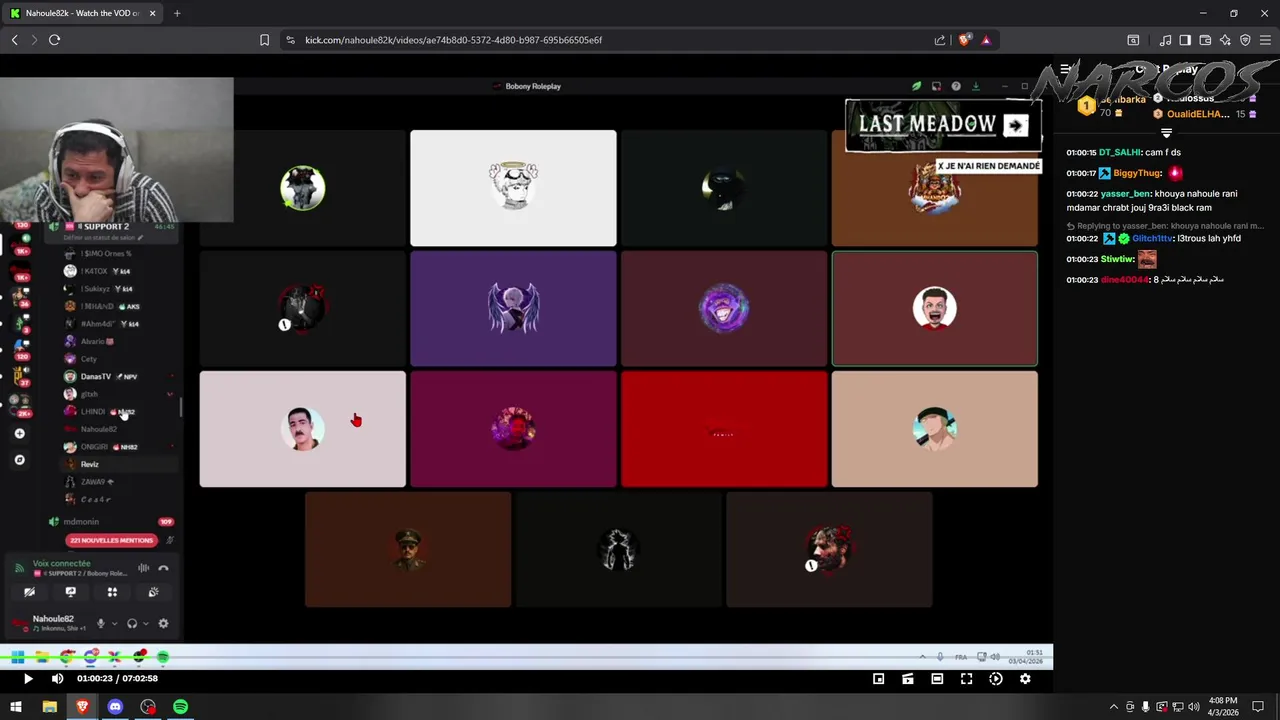This screenshot has height=720, width=1280.
Task: Open Brave Rewards triangle icon
Action: [x=986, y=40]
